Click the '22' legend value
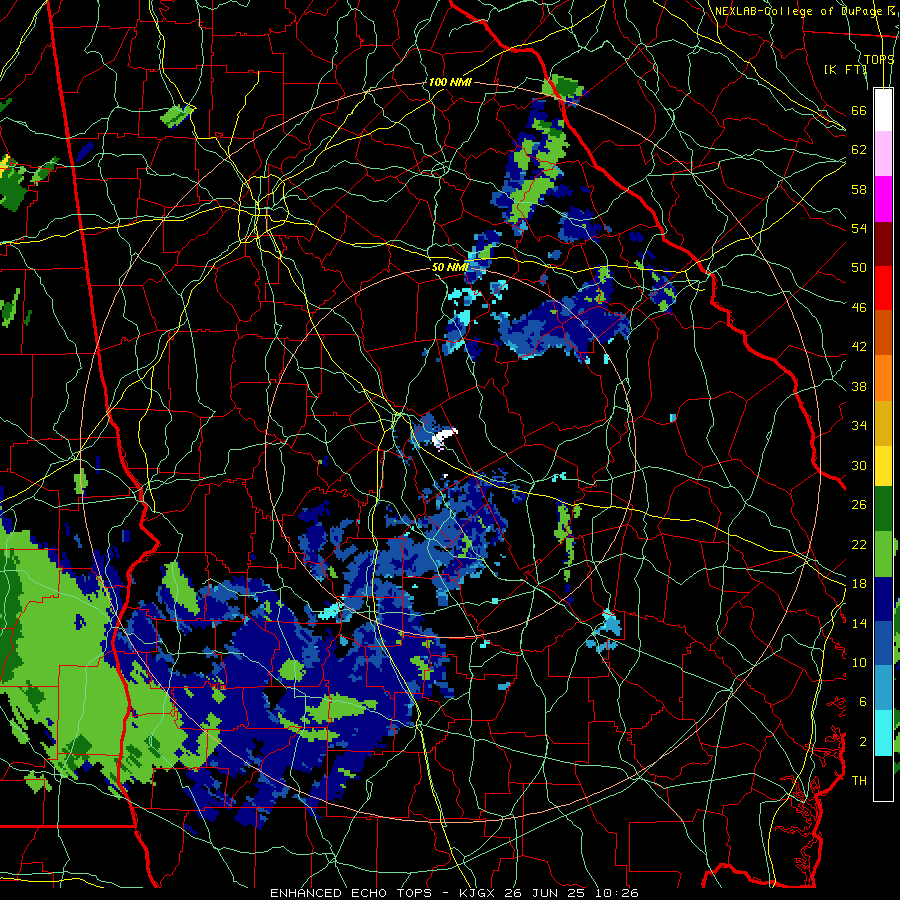This screenshot has width=900, height=900. [x=859, y=544]
